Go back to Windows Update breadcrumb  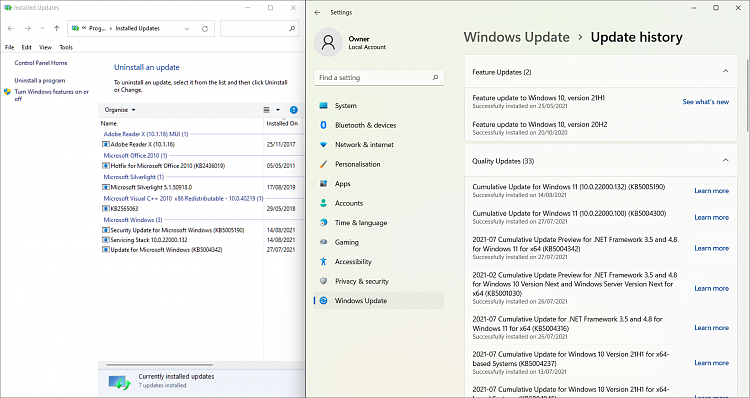pyautogui.click(x=517, y=37)
